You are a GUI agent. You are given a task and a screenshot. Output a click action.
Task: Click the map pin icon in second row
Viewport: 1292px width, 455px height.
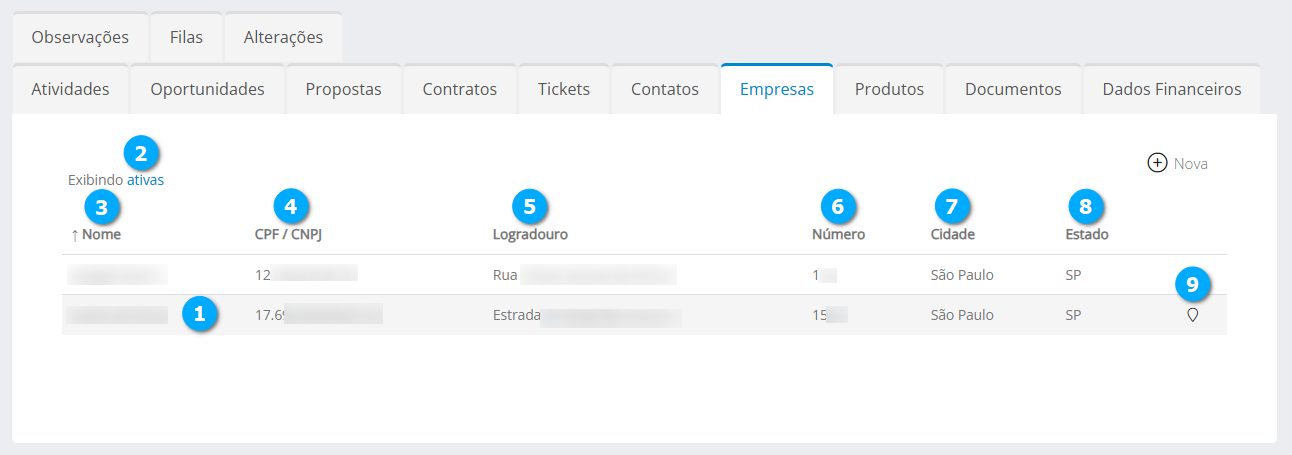point(1192,315)
